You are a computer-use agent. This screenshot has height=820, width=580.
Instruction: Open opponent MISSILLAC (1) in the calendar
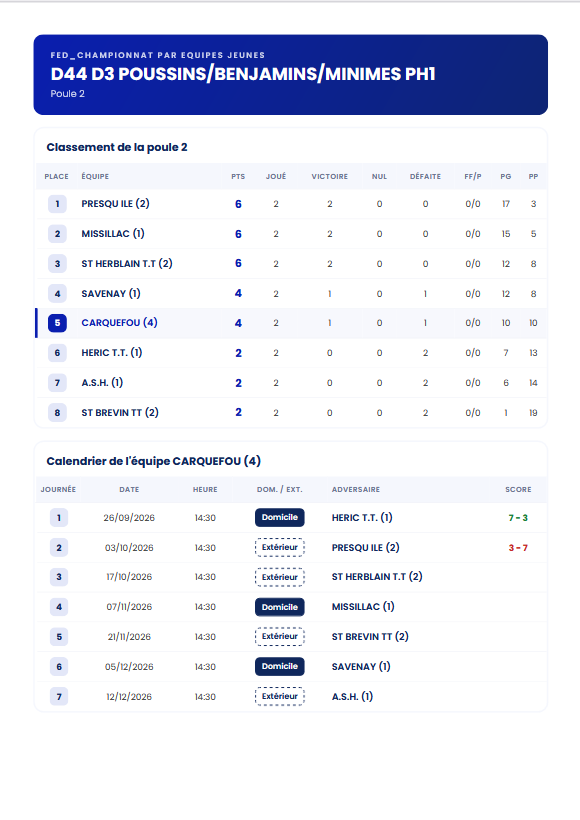tap(363, 607)
